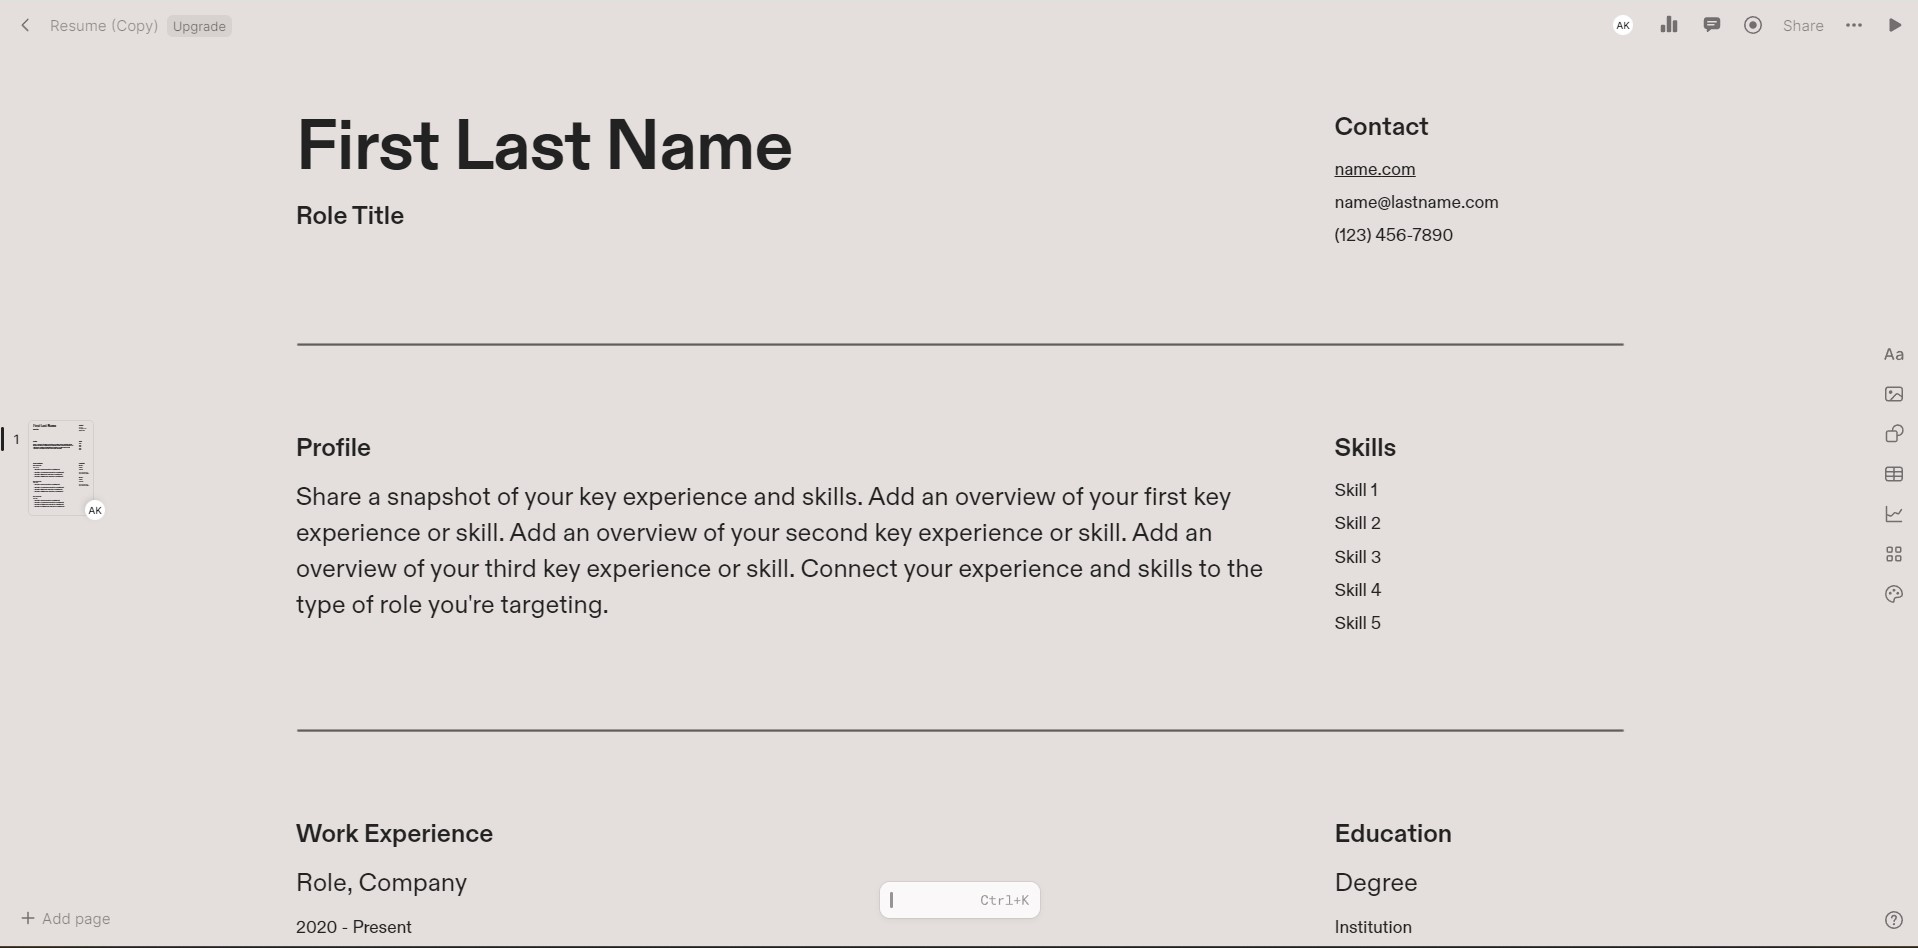The width and height of the screenshot is (1918, 948).
Task: Click Add page at bottom left
Action: pyautogui.click(x=66, y=918)
